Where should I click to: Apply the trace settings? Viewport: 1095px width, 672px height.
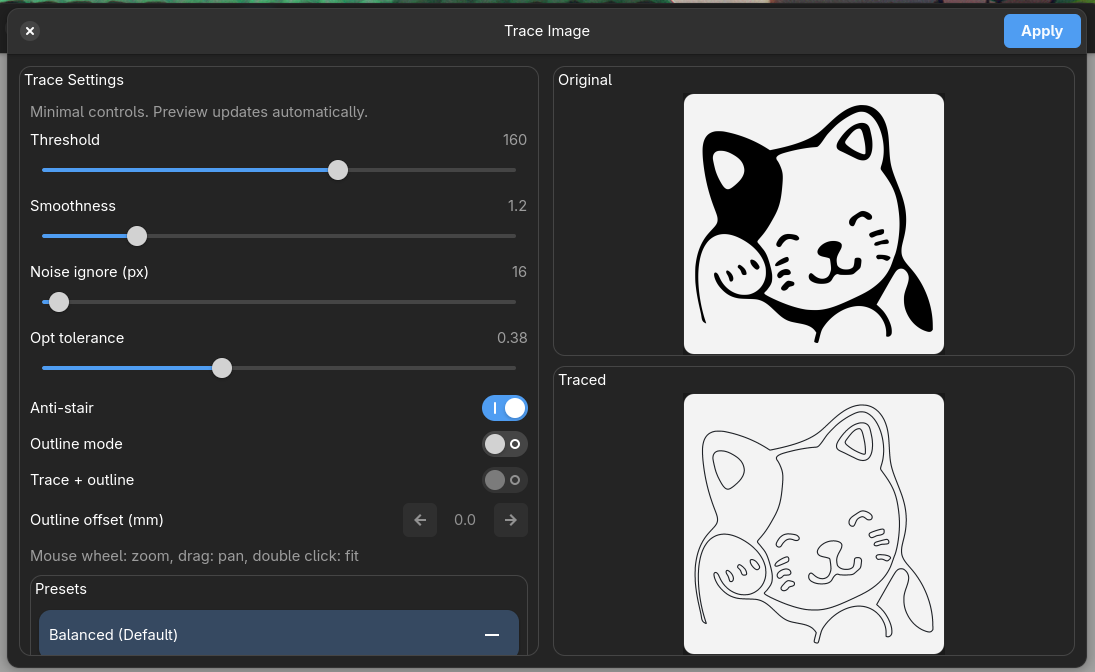(1041, 31)
